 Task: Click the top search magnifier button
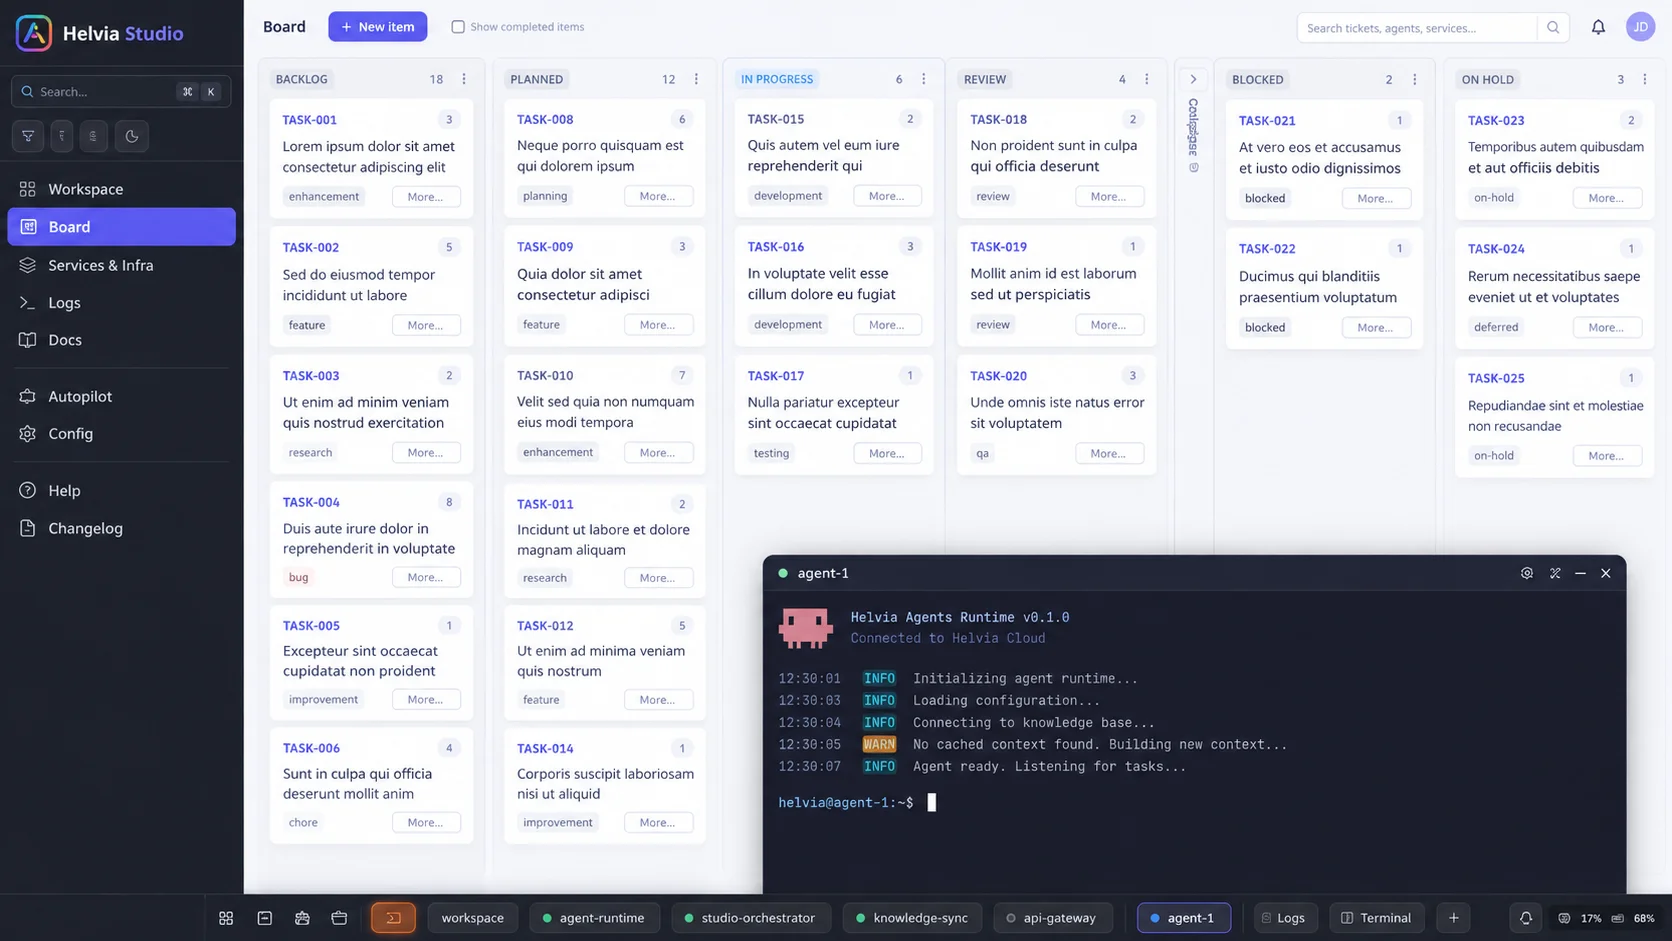(x=1553, y=27)
